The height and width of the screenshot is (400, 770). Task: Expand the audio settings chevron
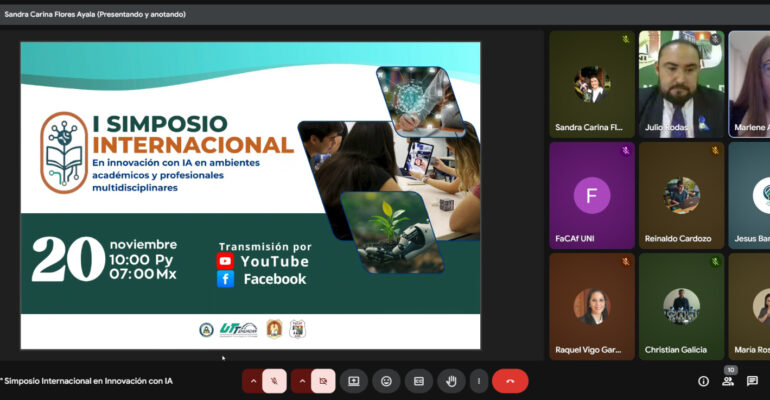(x=252, y=381)
